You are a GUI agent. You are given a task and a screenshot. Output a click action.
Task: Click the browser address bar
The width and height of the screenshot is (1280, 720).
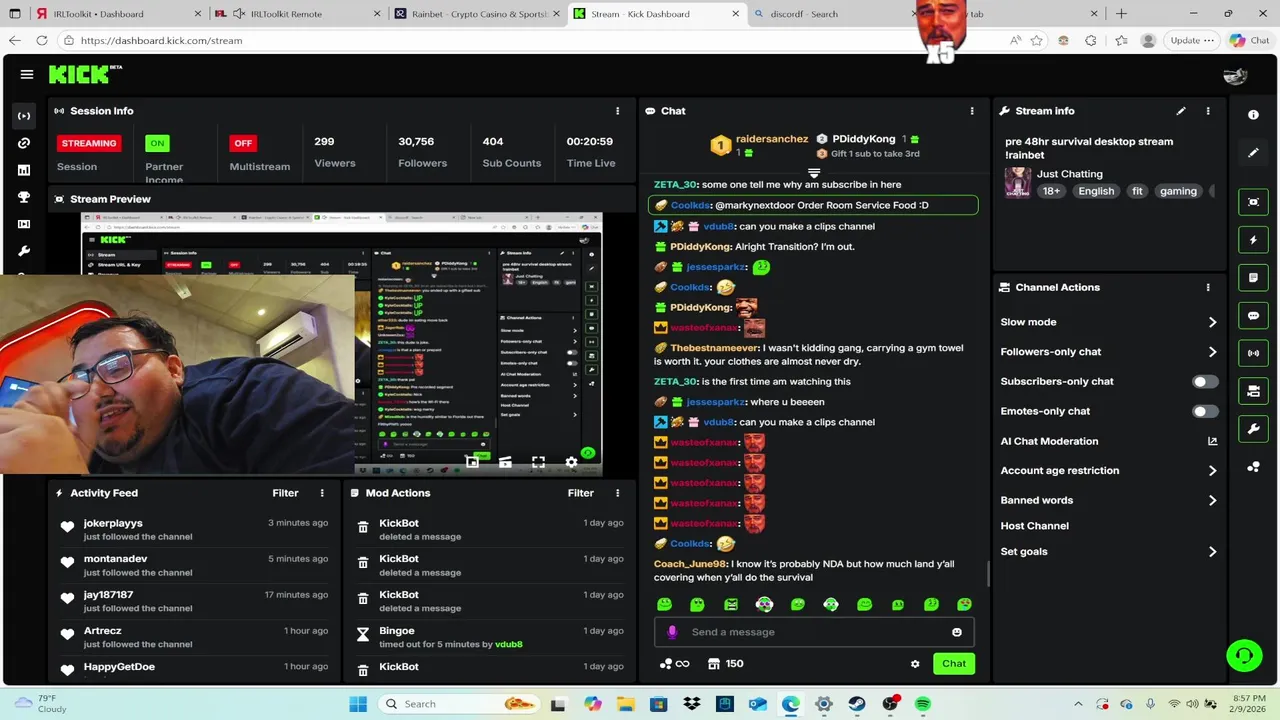coord(530,41)
